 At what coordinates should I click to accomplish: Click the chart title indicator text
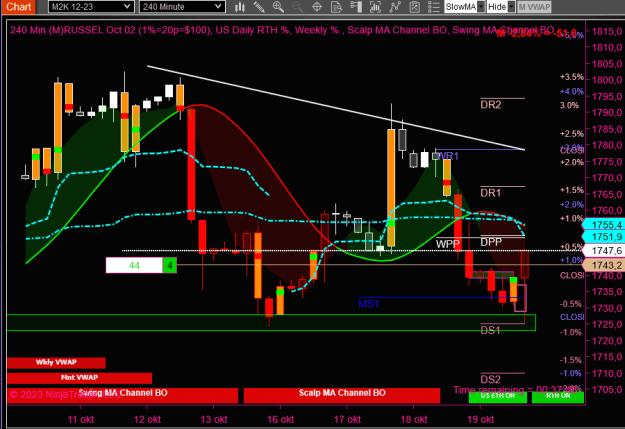pyautogui.click(x=282, y=30)
